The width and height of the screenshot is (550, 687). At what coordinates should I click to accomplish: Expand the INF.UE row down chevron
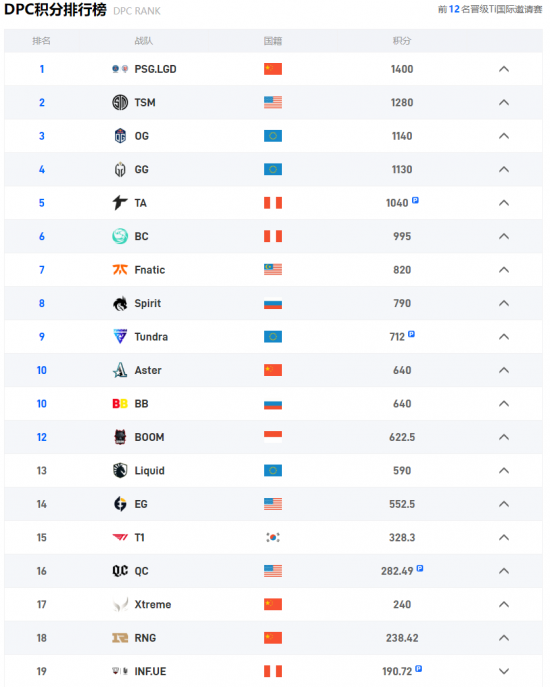coord(504,671)
